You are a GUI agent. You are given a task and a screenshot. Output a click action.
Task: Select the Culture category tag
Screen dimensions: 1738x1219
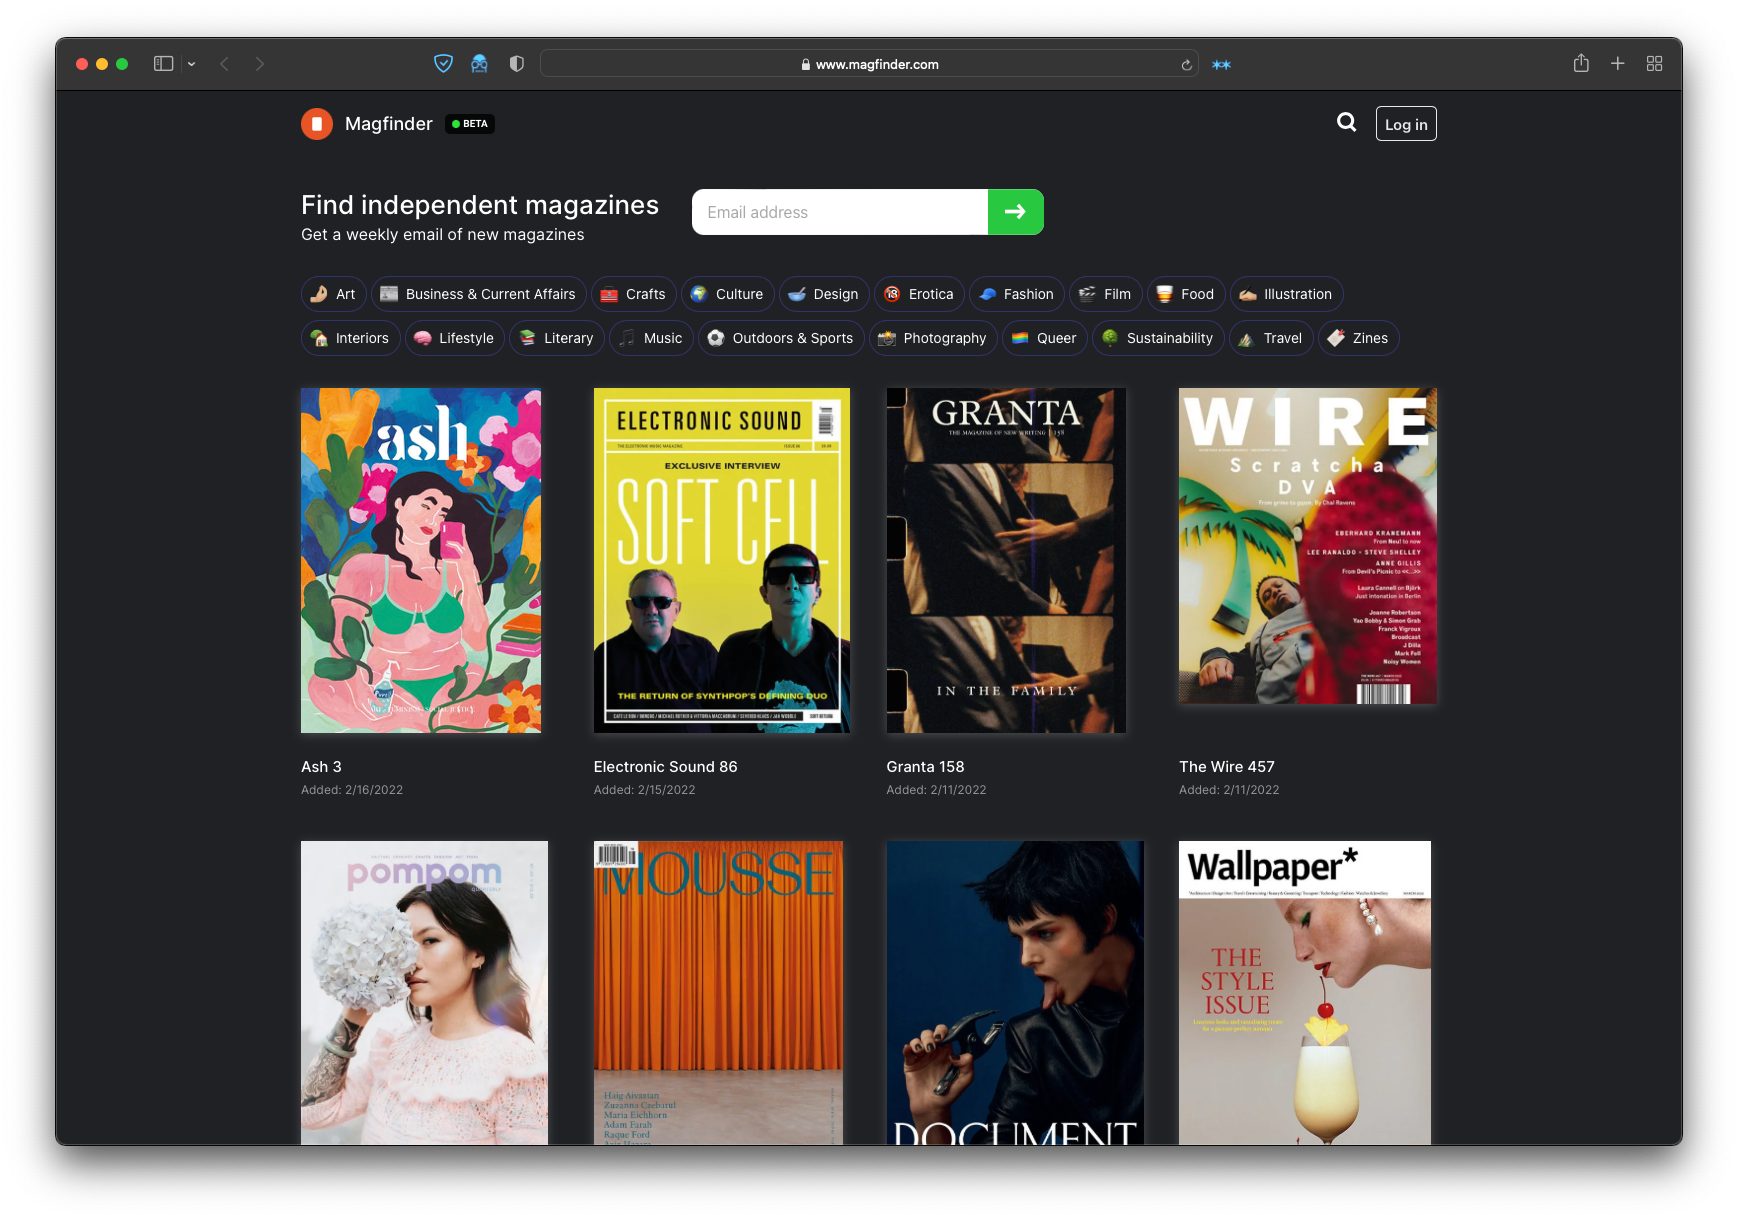(x=727, y=294)
